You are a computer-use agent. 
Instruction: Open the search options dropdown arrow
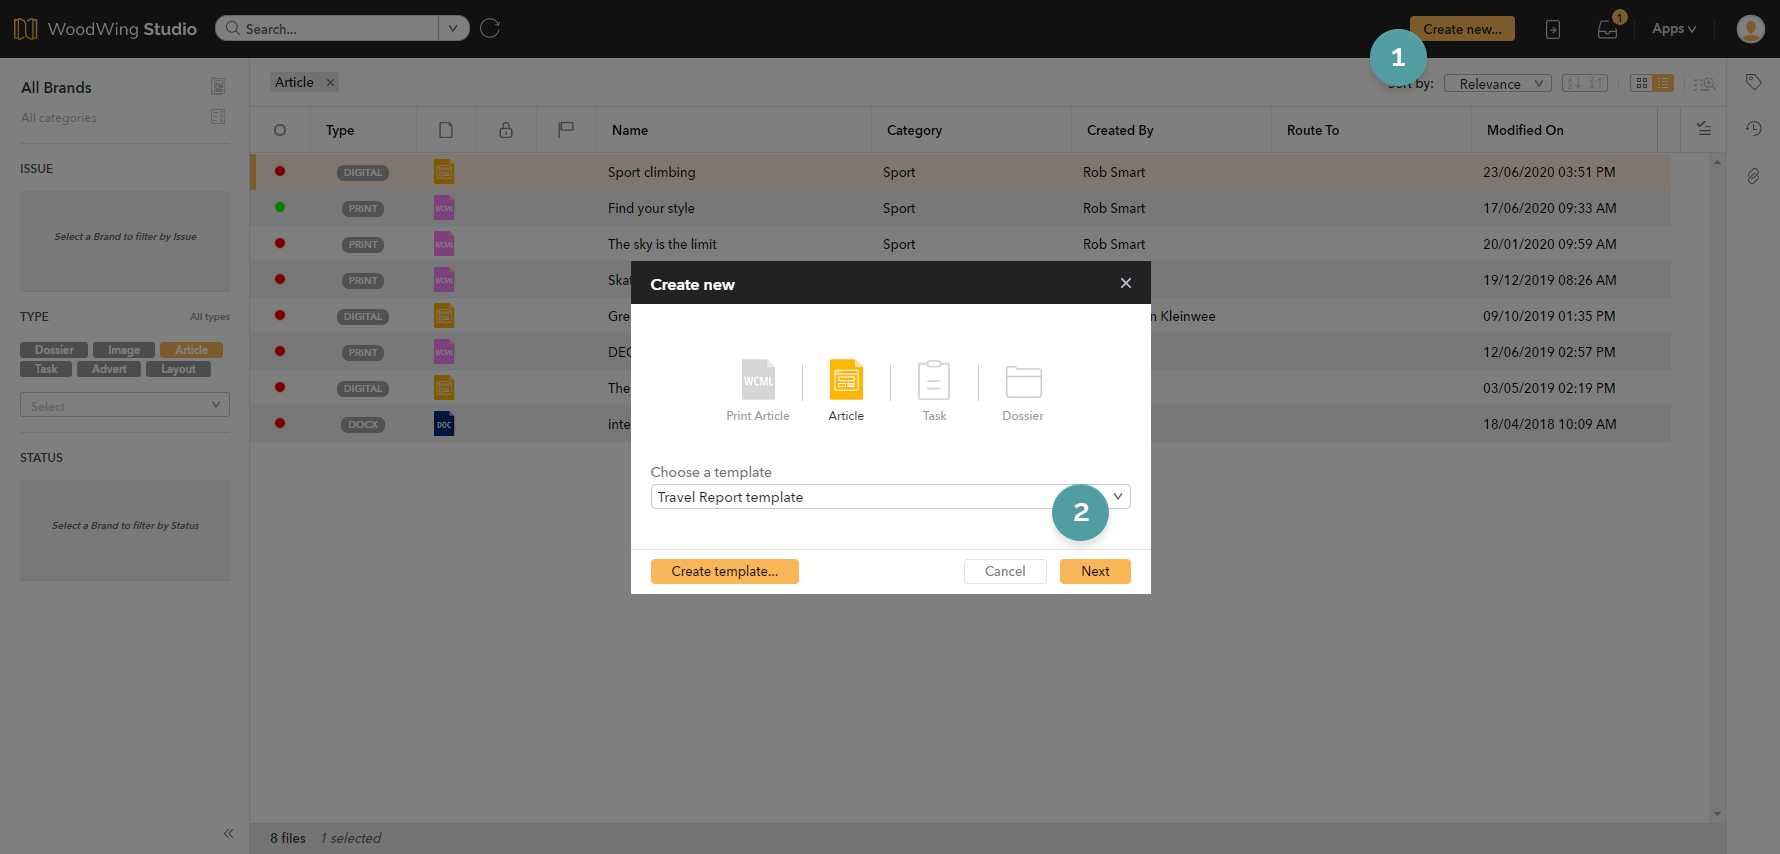453,28
